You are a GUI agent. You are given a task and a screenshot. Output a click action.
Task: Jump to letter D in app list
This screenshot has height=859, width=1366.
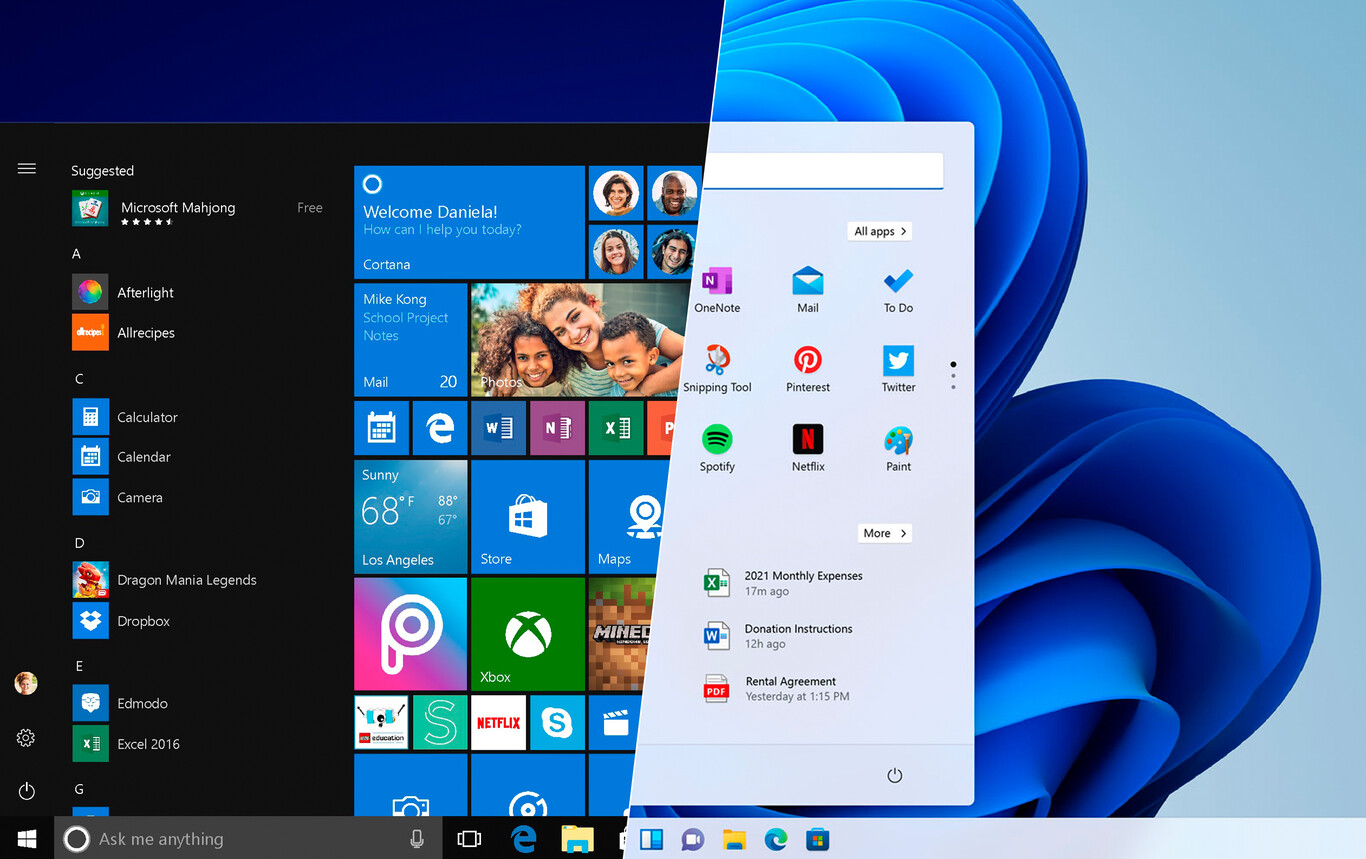click(x=79, y=543)
